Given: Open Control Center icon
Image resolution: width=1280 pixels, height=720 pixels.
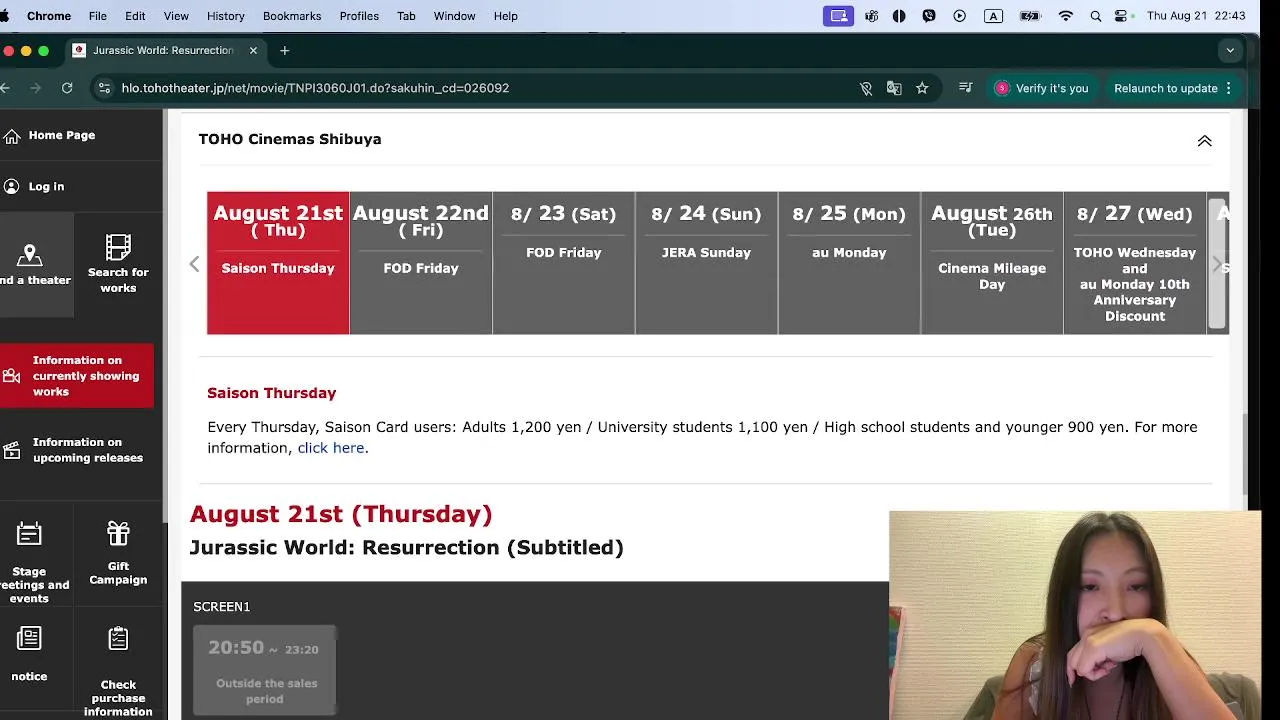Looking at the screenshot, I should pyautogui.click(x=1121, y=16).
